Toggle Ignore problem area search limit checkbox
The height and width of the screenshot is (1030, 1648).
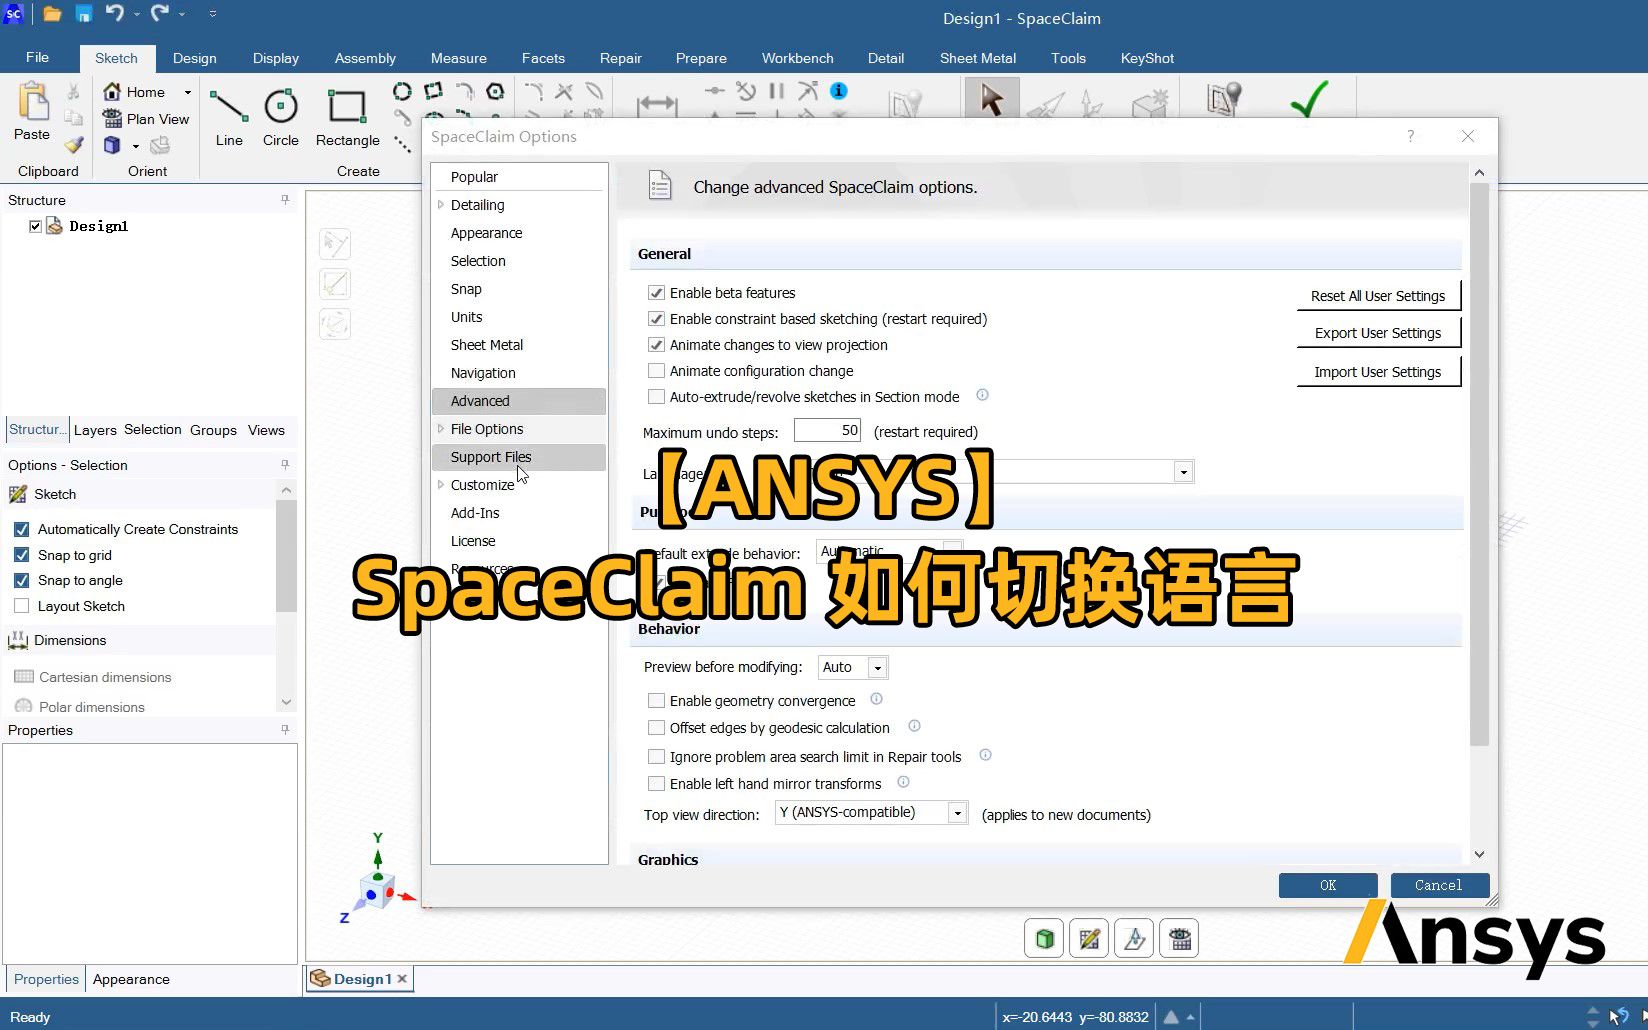656,757
